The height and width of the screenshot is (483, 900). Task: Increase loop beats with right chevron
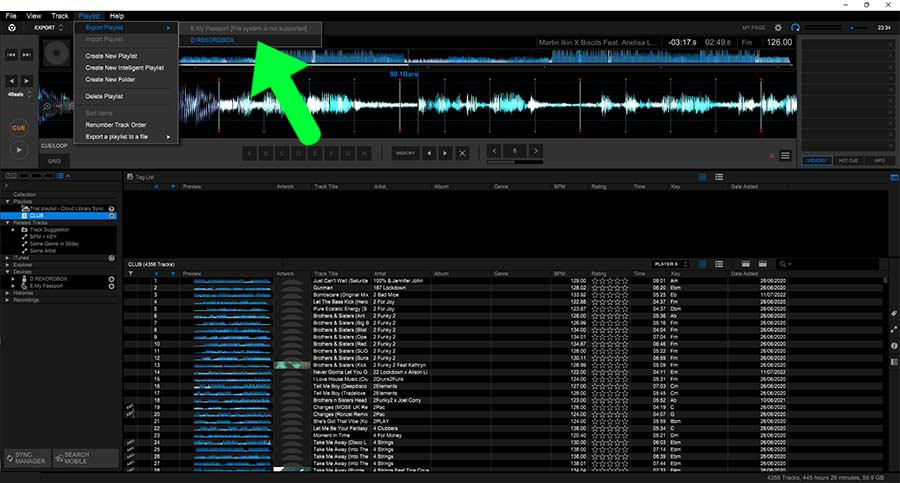pyautogui.click(x=536, y=151)
